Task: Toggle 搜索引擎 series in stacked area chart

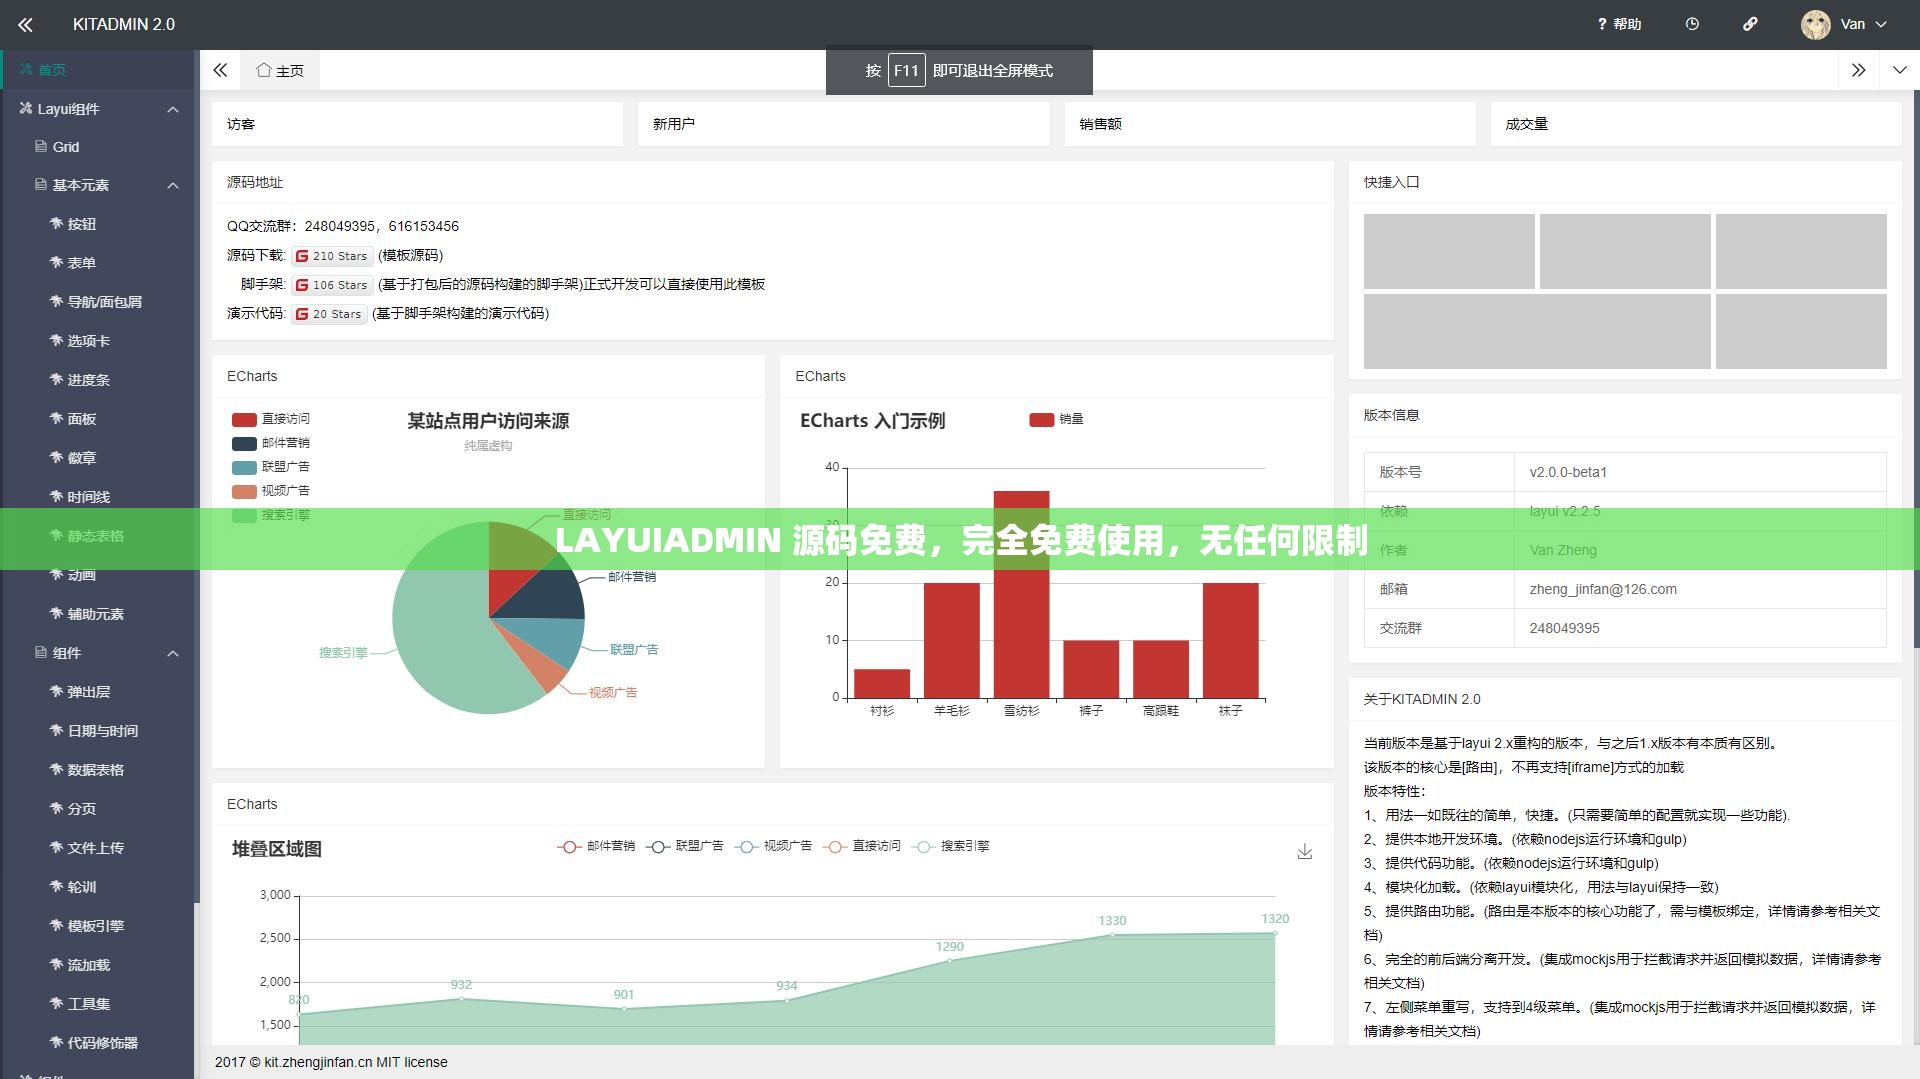Action: pos(951,846)
